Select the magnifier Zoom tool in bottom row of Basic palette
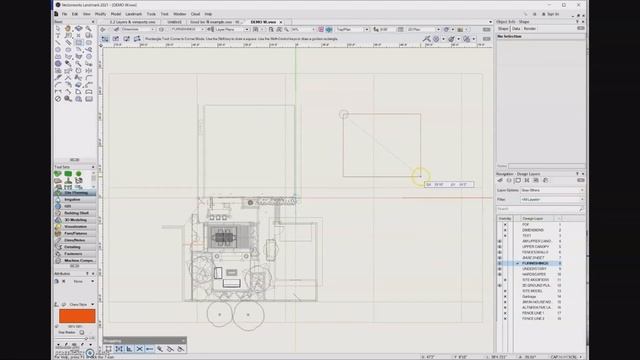 [x=68, y=99]
